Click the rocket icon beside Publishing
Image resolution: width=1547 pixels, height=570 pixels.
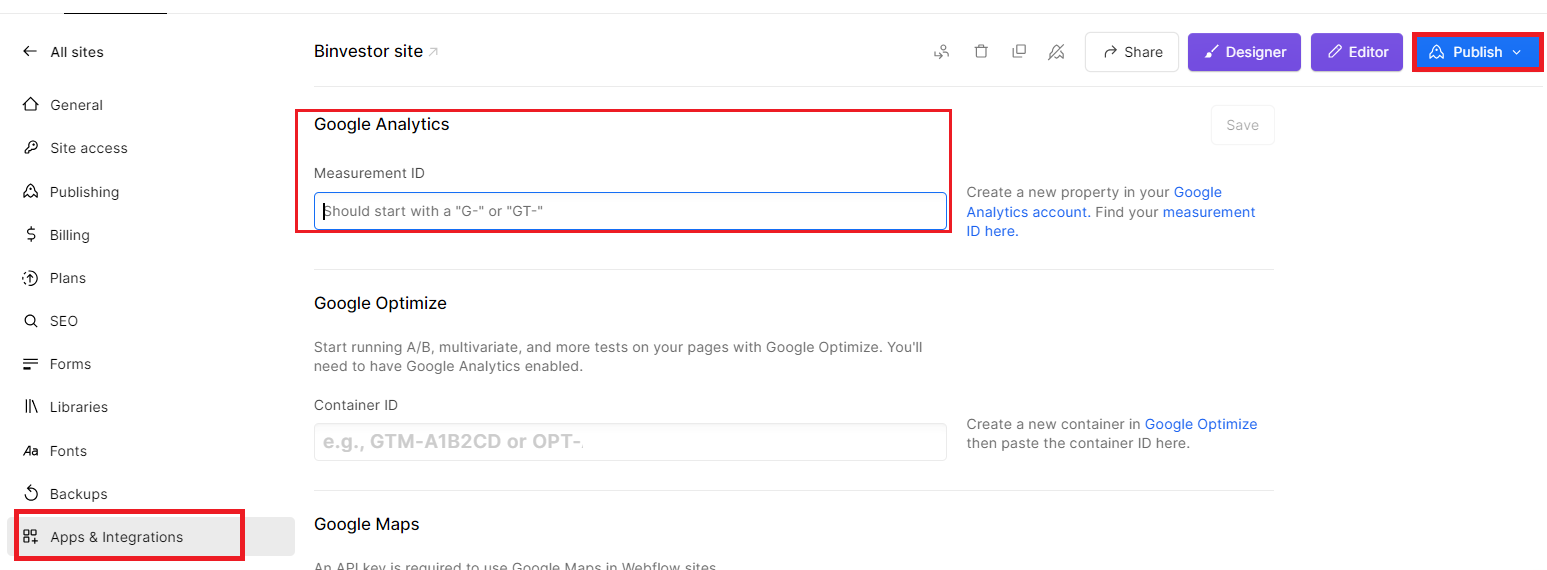click(x=31, y=192)
